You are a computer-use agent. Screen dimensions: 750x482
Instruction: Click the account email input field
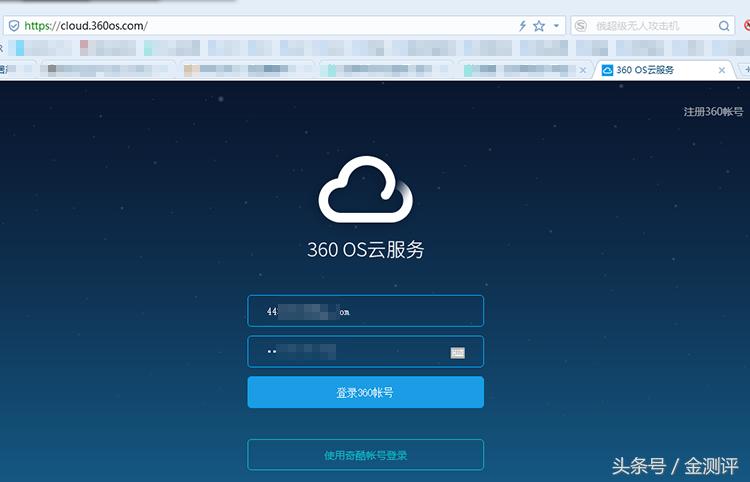click(365, 311)
